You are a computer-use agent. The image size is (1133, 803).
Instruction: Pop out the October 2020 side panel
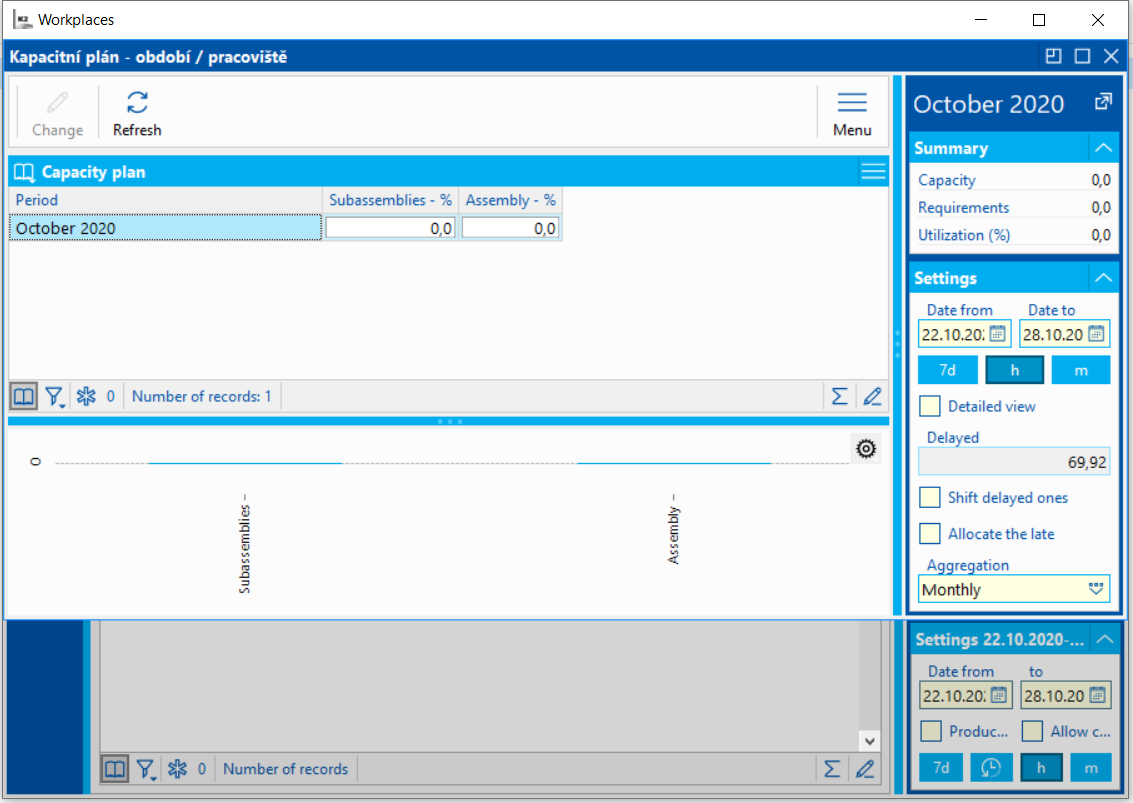[x=1103, y=102]
